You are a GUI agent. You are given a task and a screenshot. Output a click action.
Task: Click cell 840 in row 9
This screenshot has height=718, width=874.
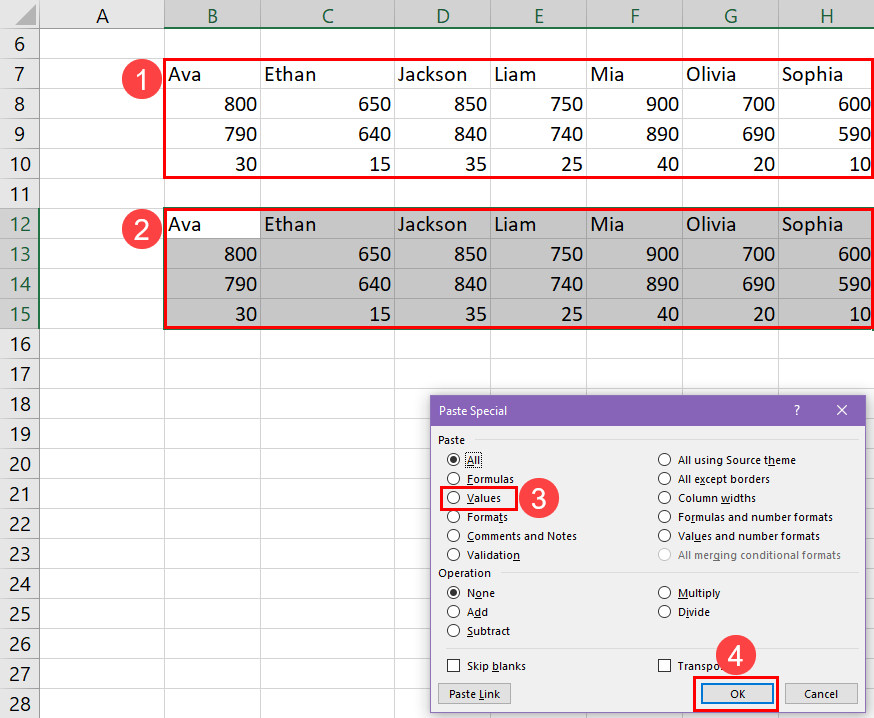[x=443, y=134]
